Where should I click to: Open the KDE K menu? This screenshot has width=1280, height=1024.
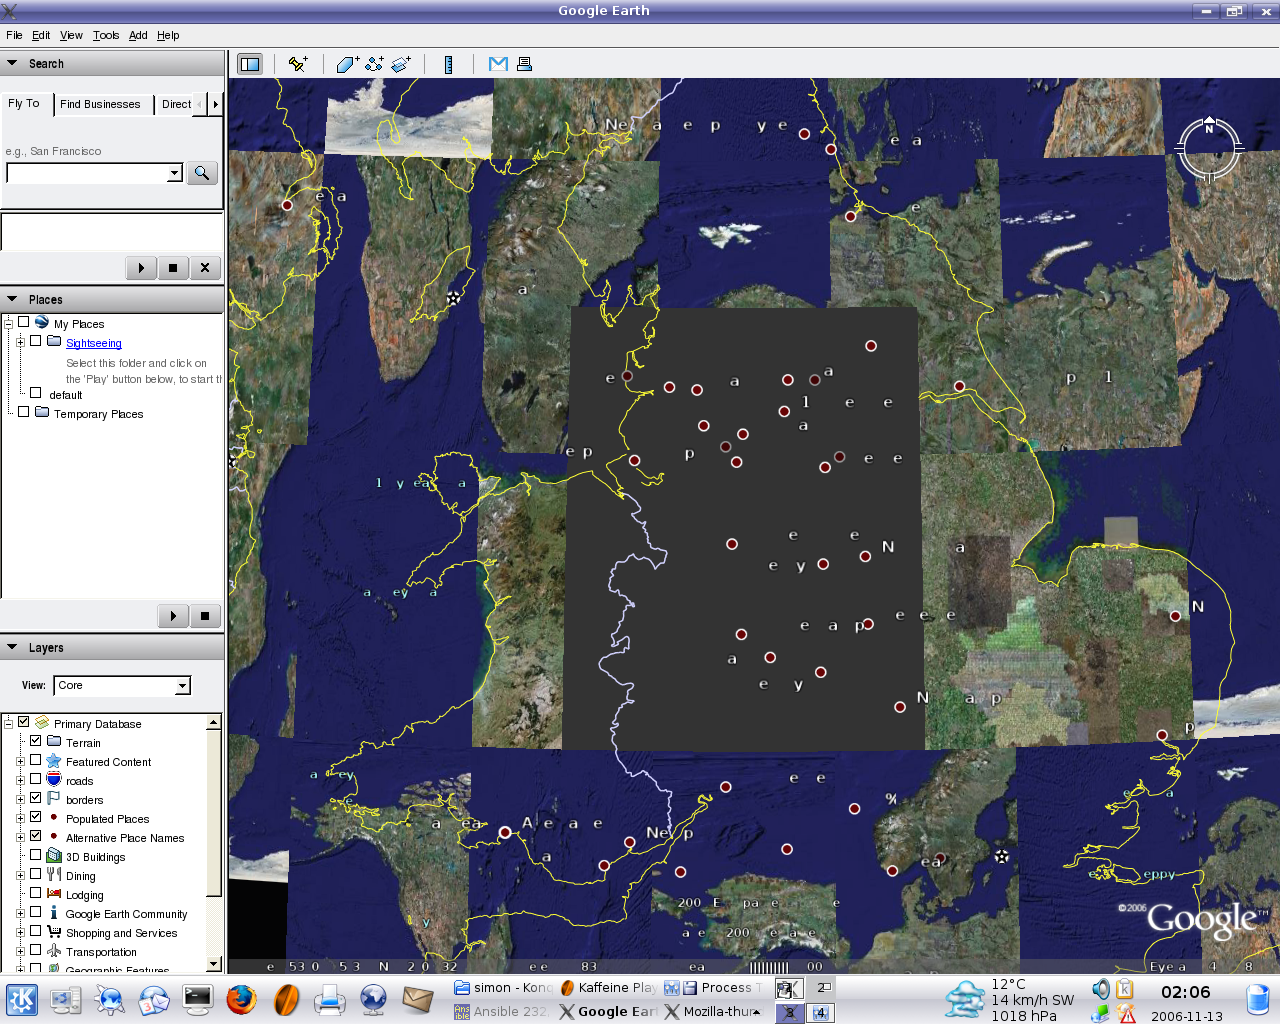coord(22,999)
